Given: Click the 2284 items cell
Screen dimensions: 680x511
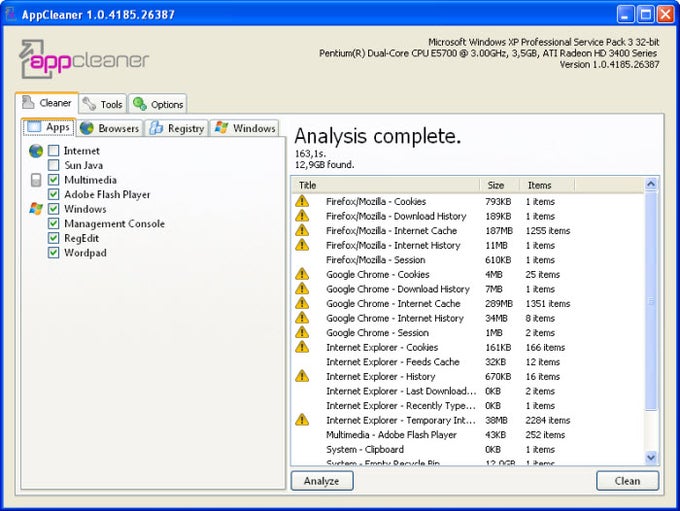Looking at the screenshot, I should pos(548,420).
